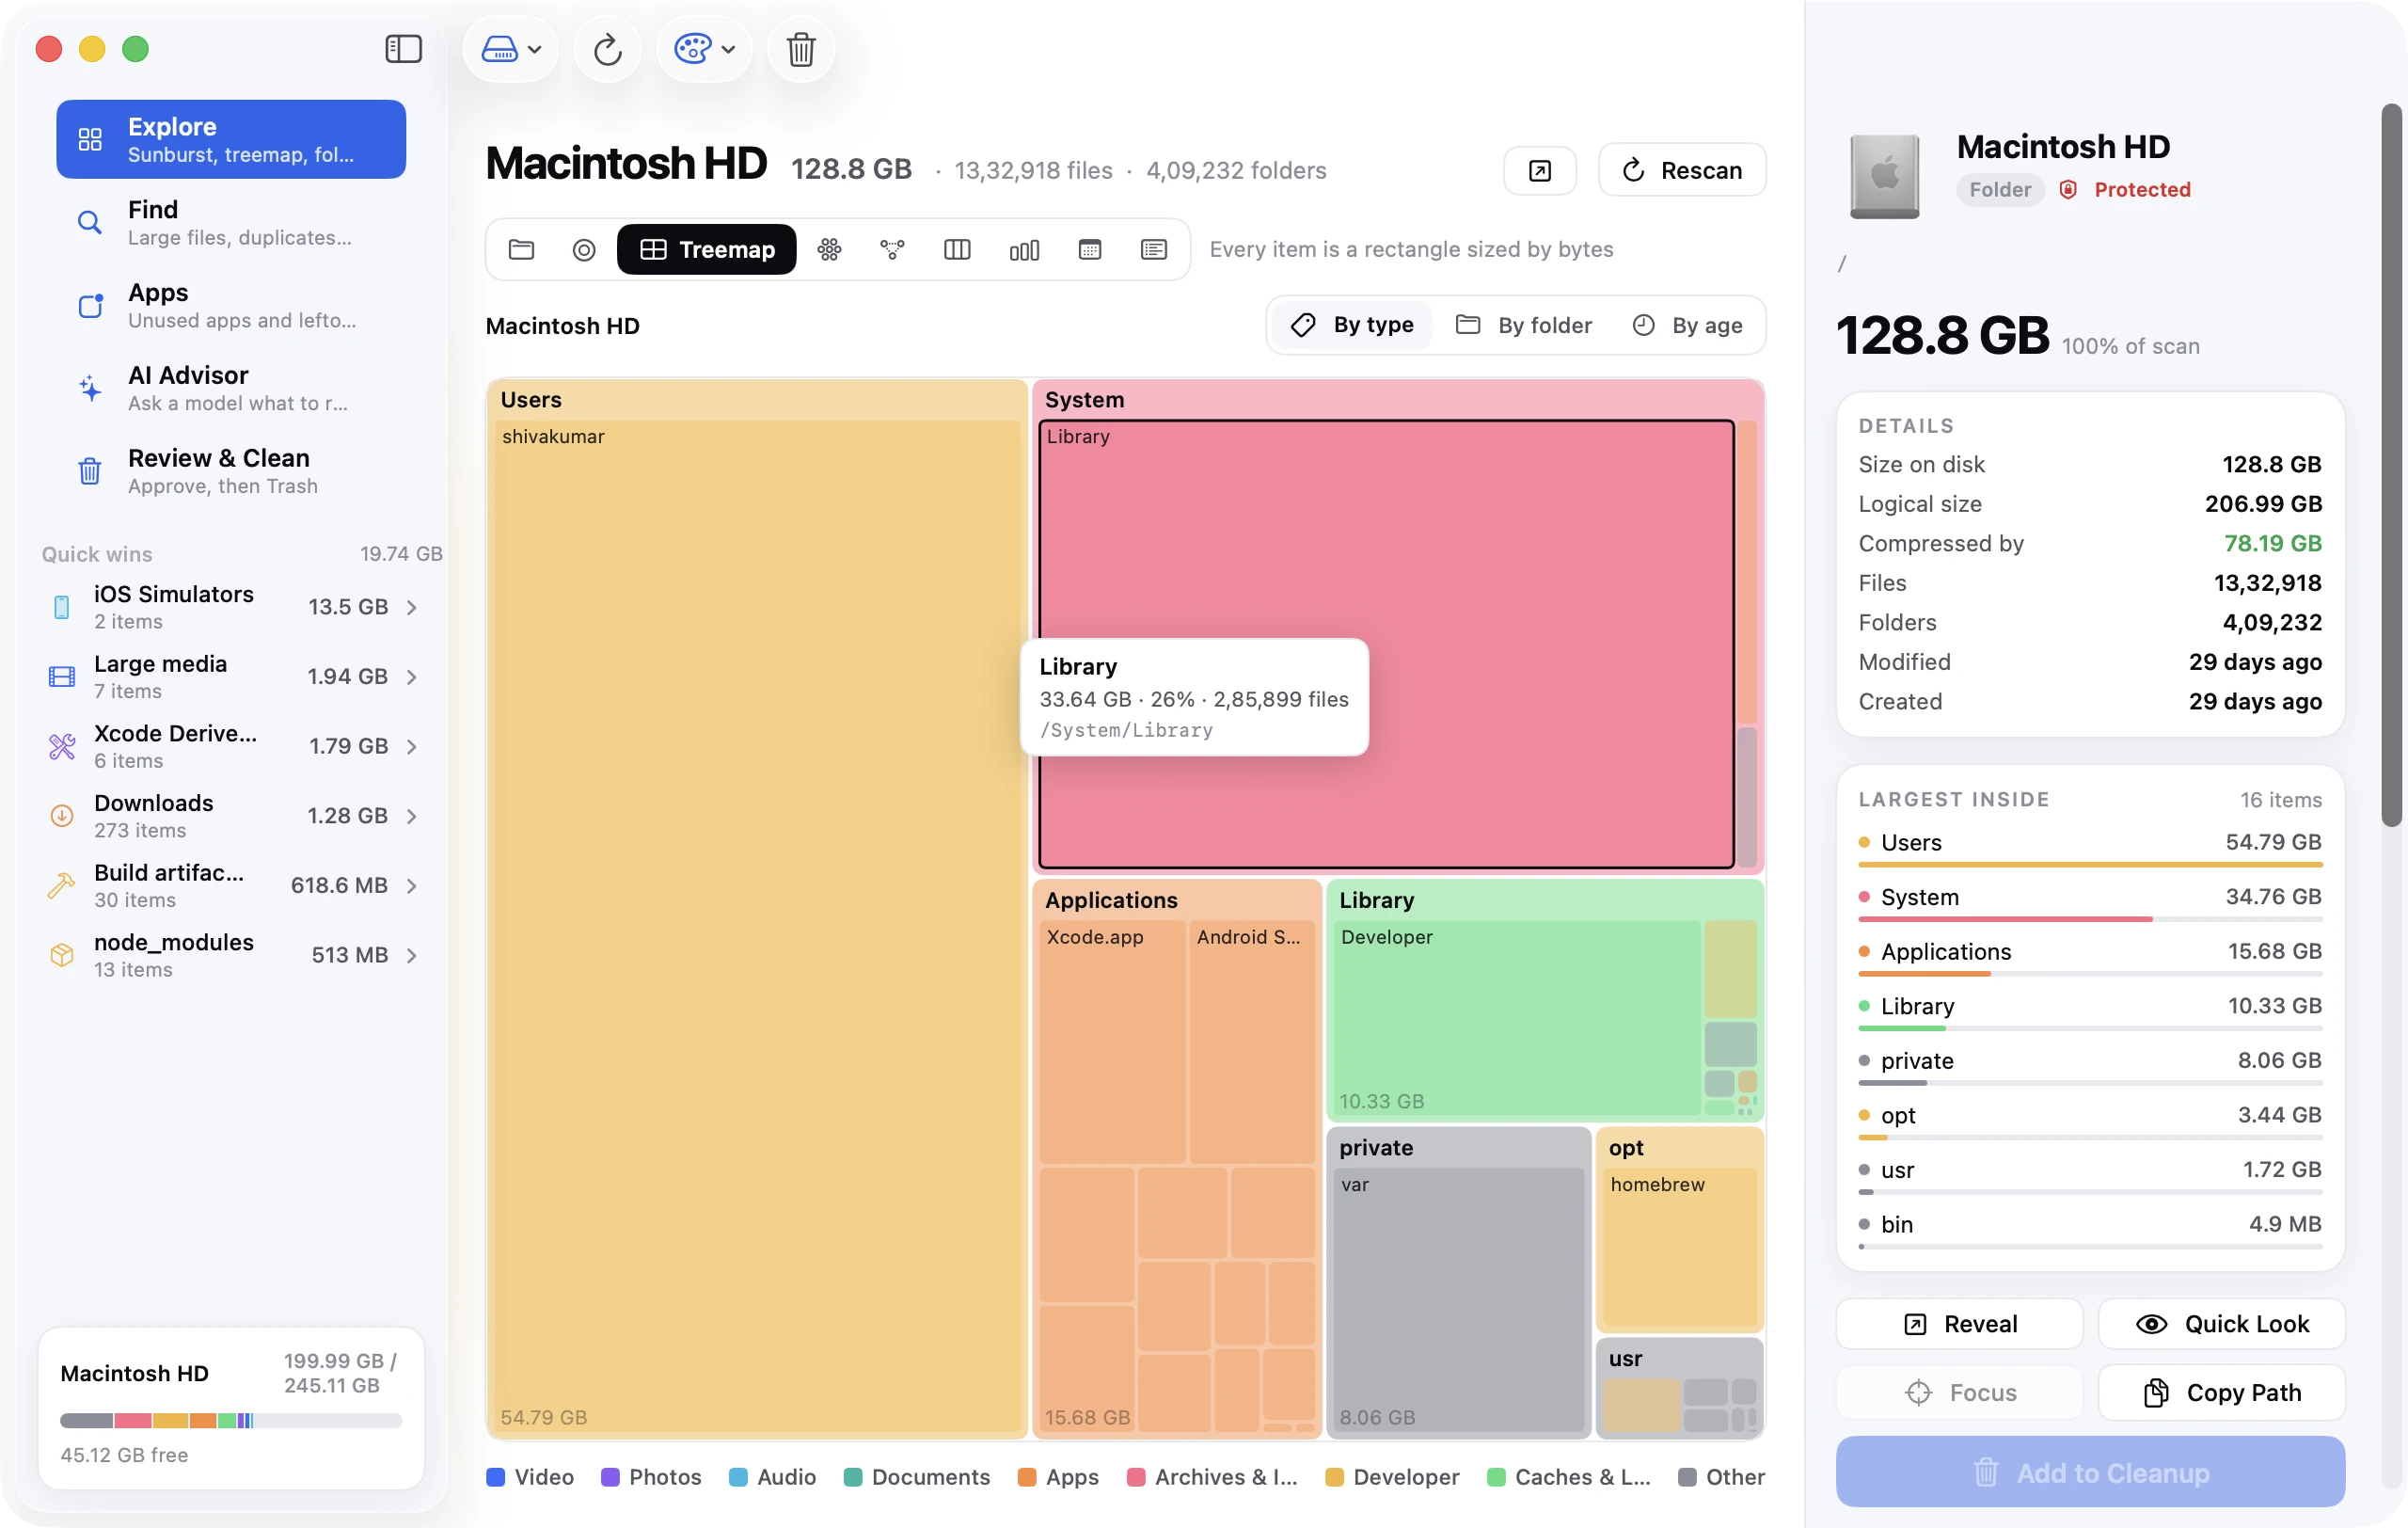Expand Xcode Derived data chevron

412,746
